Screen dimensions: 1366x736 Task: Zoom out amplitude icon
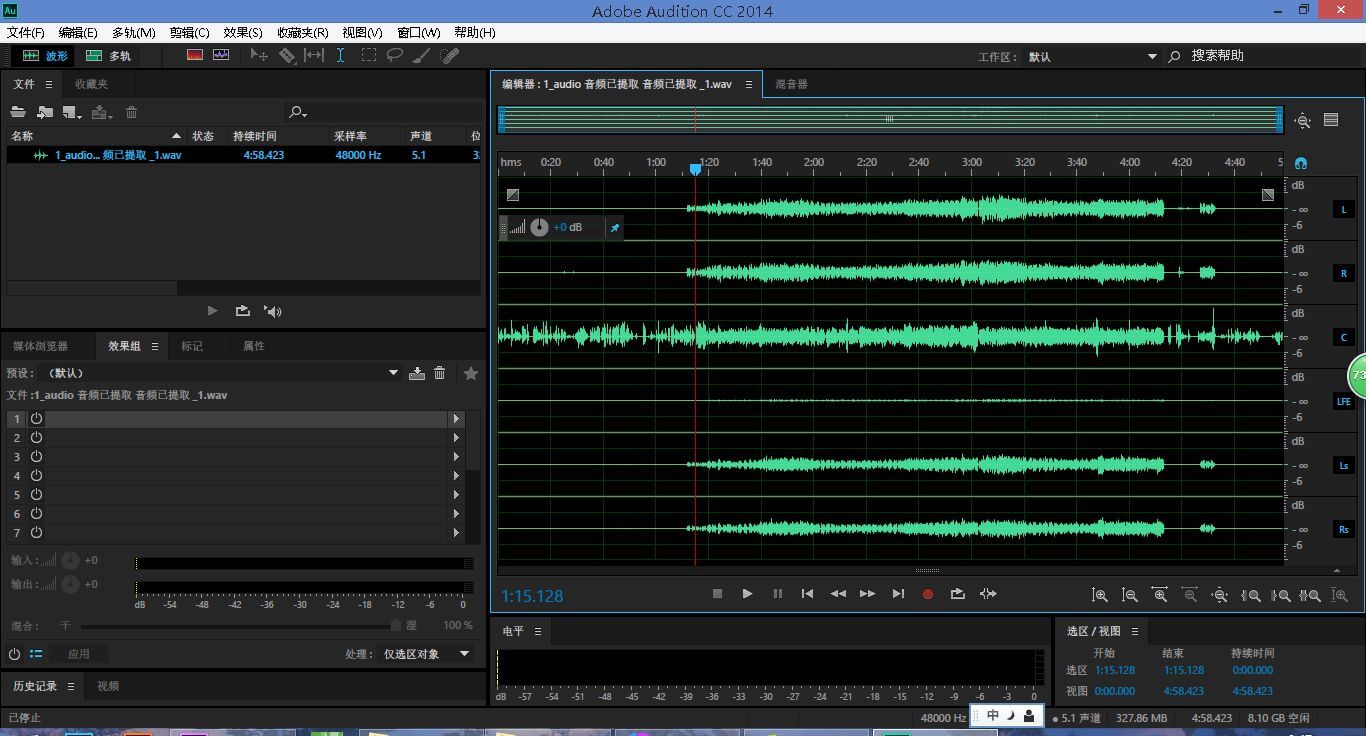click(x=1130, y=595)
